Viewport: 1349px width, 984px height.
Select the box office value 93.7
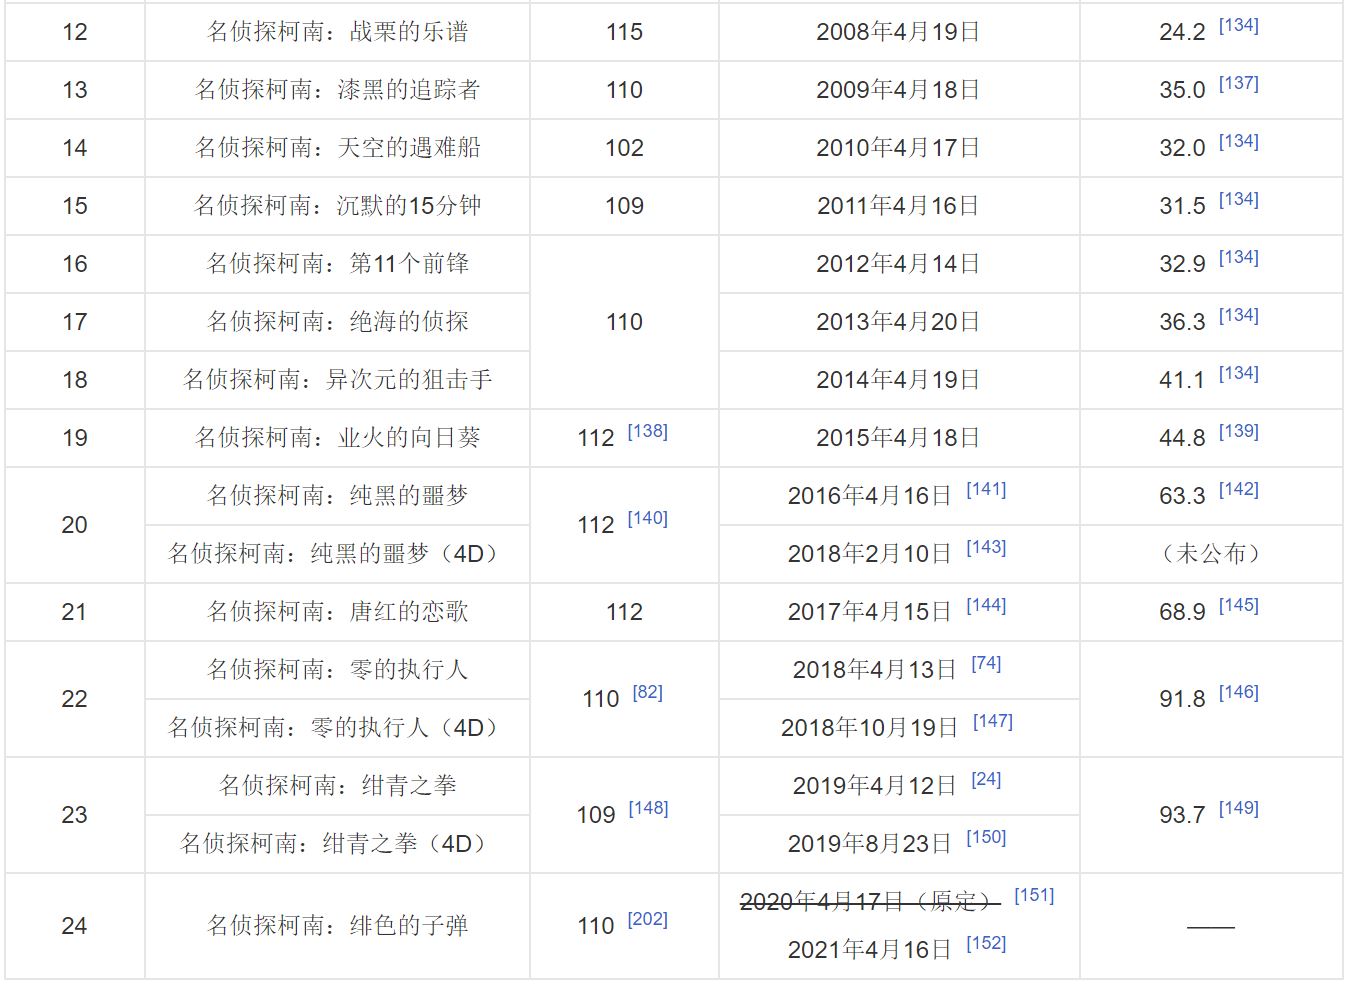(x=1182, y=815)
